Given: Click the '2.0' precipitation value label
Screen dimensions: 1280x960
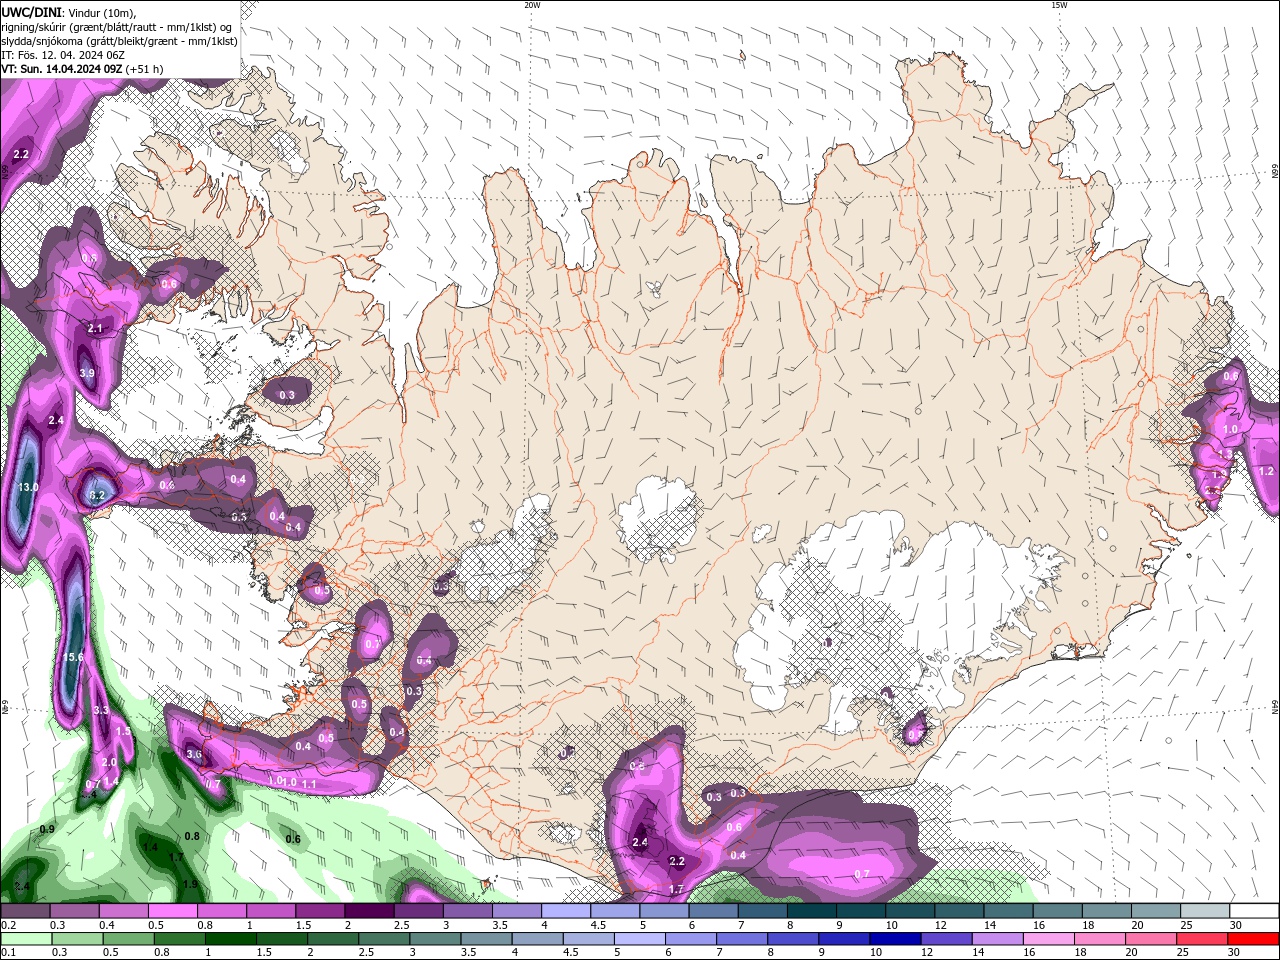Looking at the screenshot, I should click(x=109, y=762).
